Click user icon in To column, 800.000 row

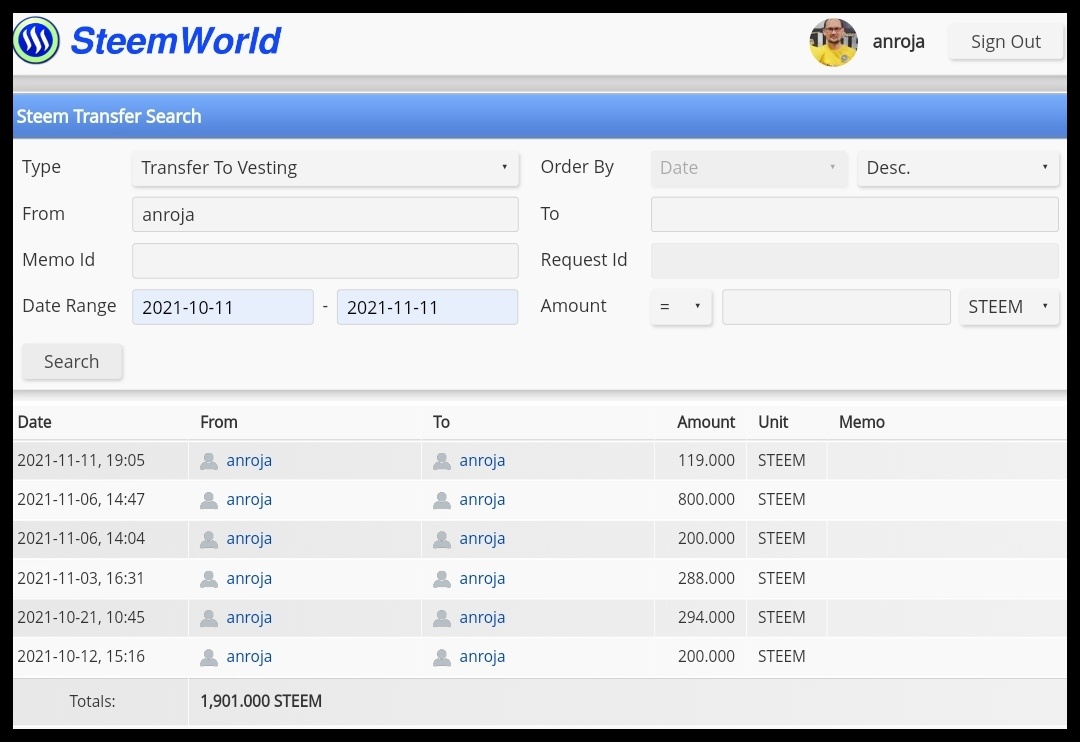[442, 500]
